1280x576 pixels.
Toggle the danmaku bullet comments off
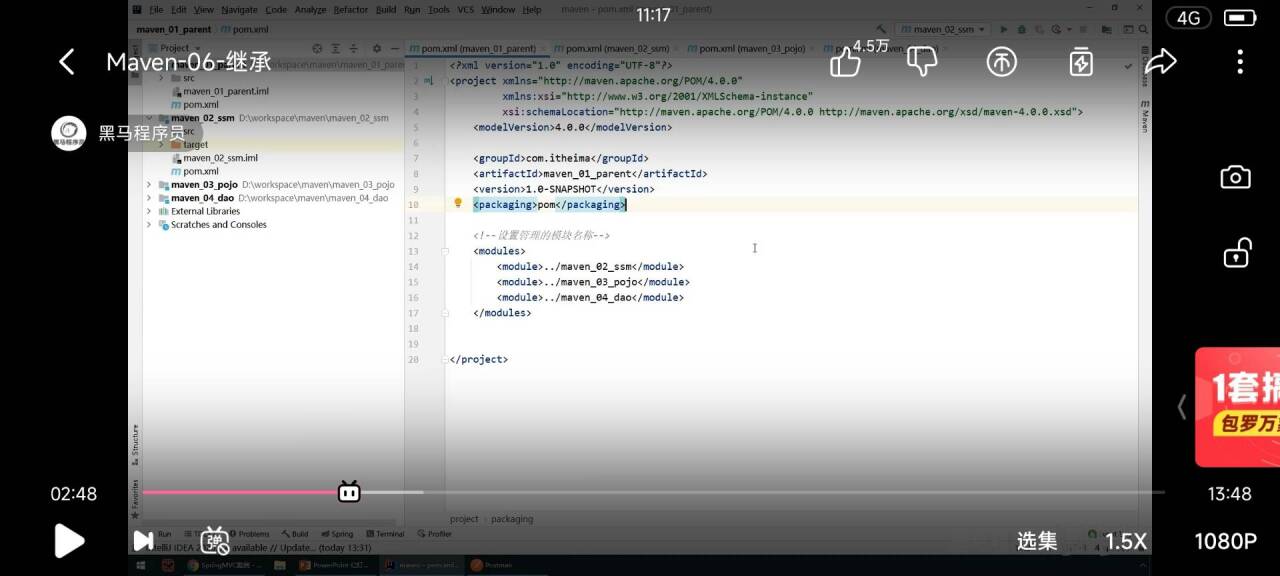[215, 541]
